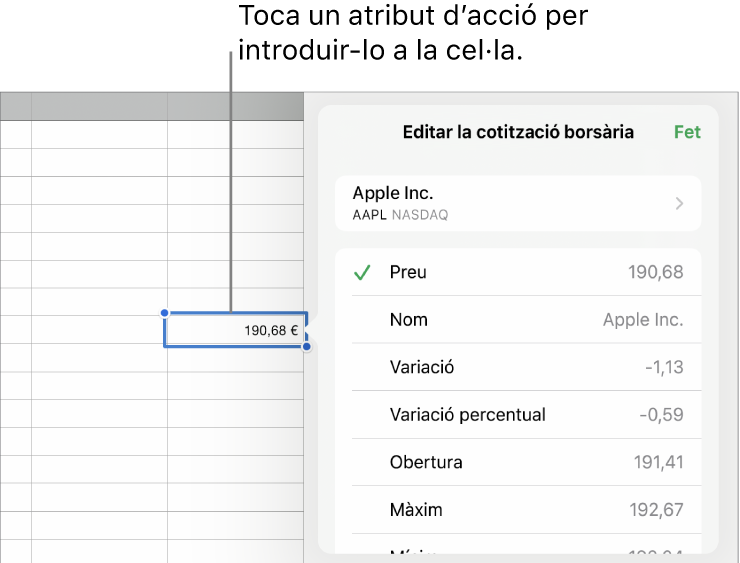The width and height of the screenshot is (740, 563).
Task: Select the Preu attribute row
Action: 518,272
